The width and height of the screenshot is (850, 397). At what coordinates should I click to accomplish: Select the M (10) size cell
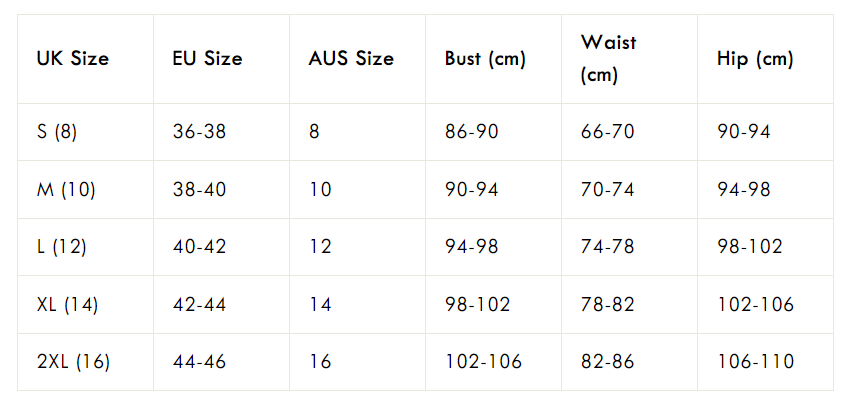[86, 190]
